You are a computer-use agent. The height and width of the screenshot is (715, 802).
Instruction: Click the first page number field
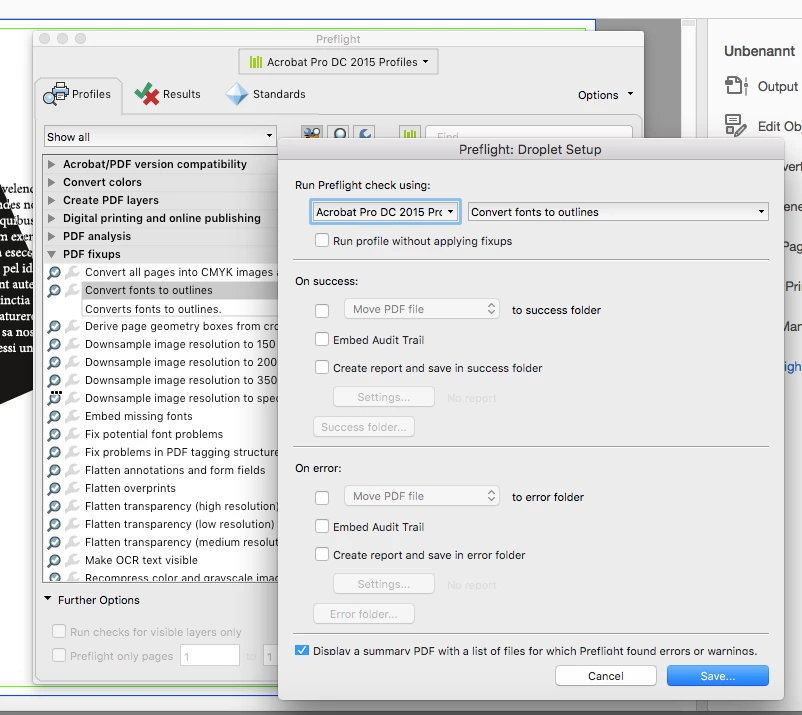coord(210,656)
